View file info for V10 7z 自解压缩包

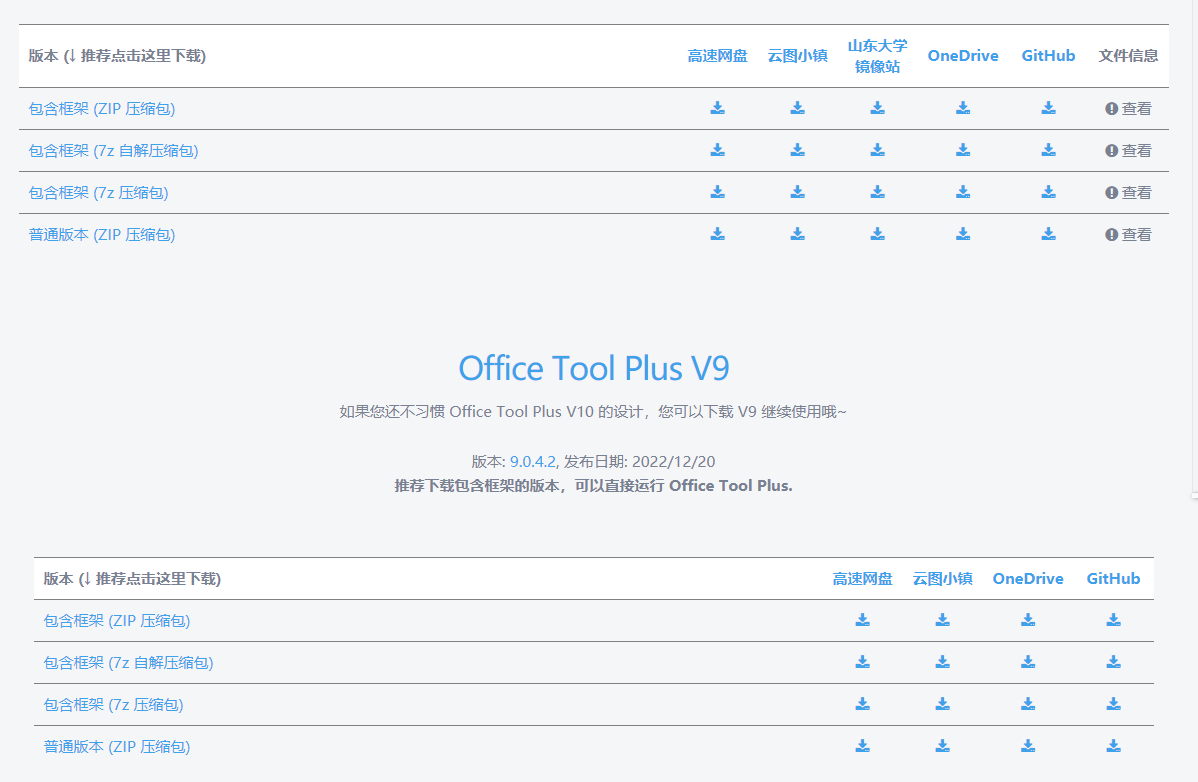(1128, 150)
